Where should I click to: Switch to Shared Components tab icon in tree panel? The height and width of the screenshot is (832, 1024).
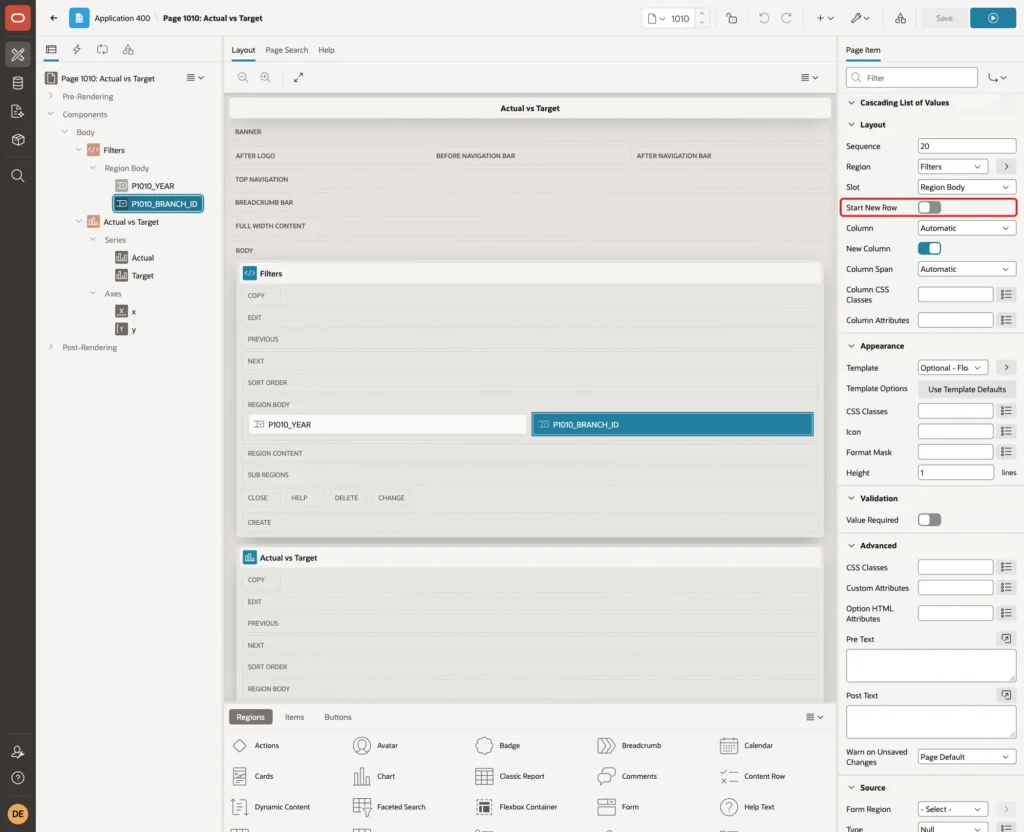pyautogui.click(x=128, y=50)
